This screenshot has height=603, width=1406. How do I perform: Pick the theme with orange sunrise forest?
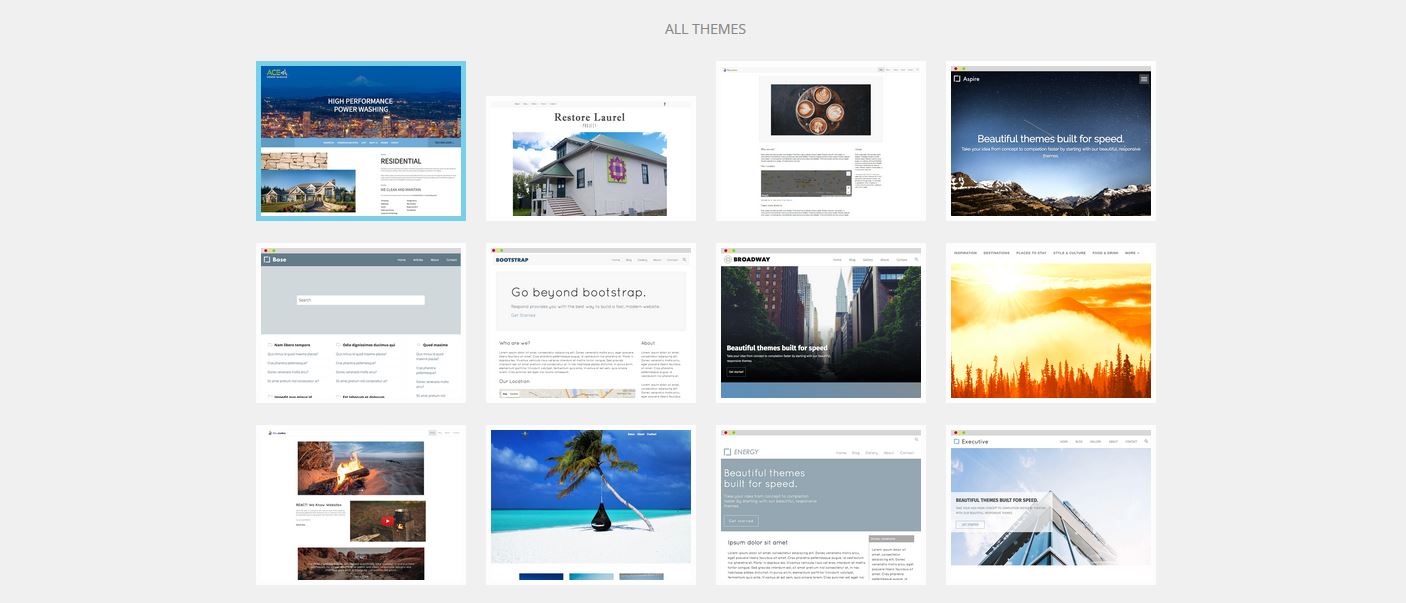click(x=1051, y=323)
